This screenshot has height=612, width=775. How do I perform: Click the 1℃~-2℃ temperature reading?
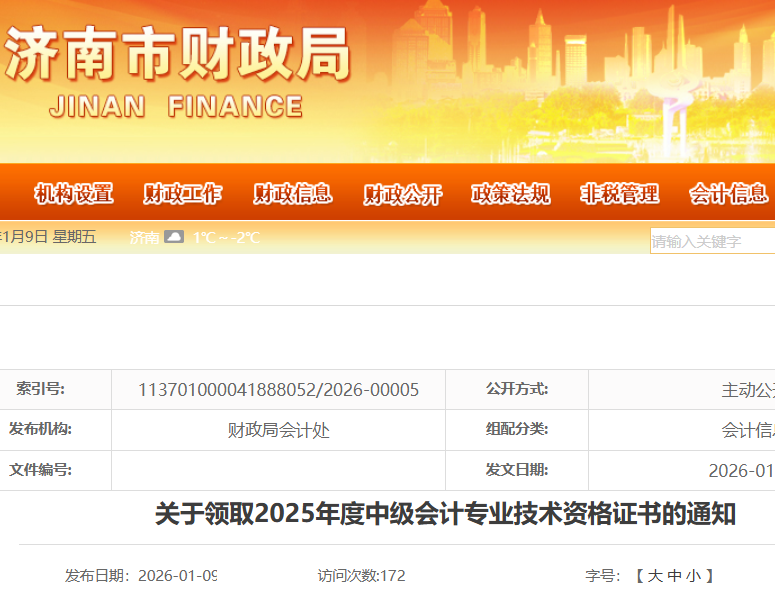(226, 238)
